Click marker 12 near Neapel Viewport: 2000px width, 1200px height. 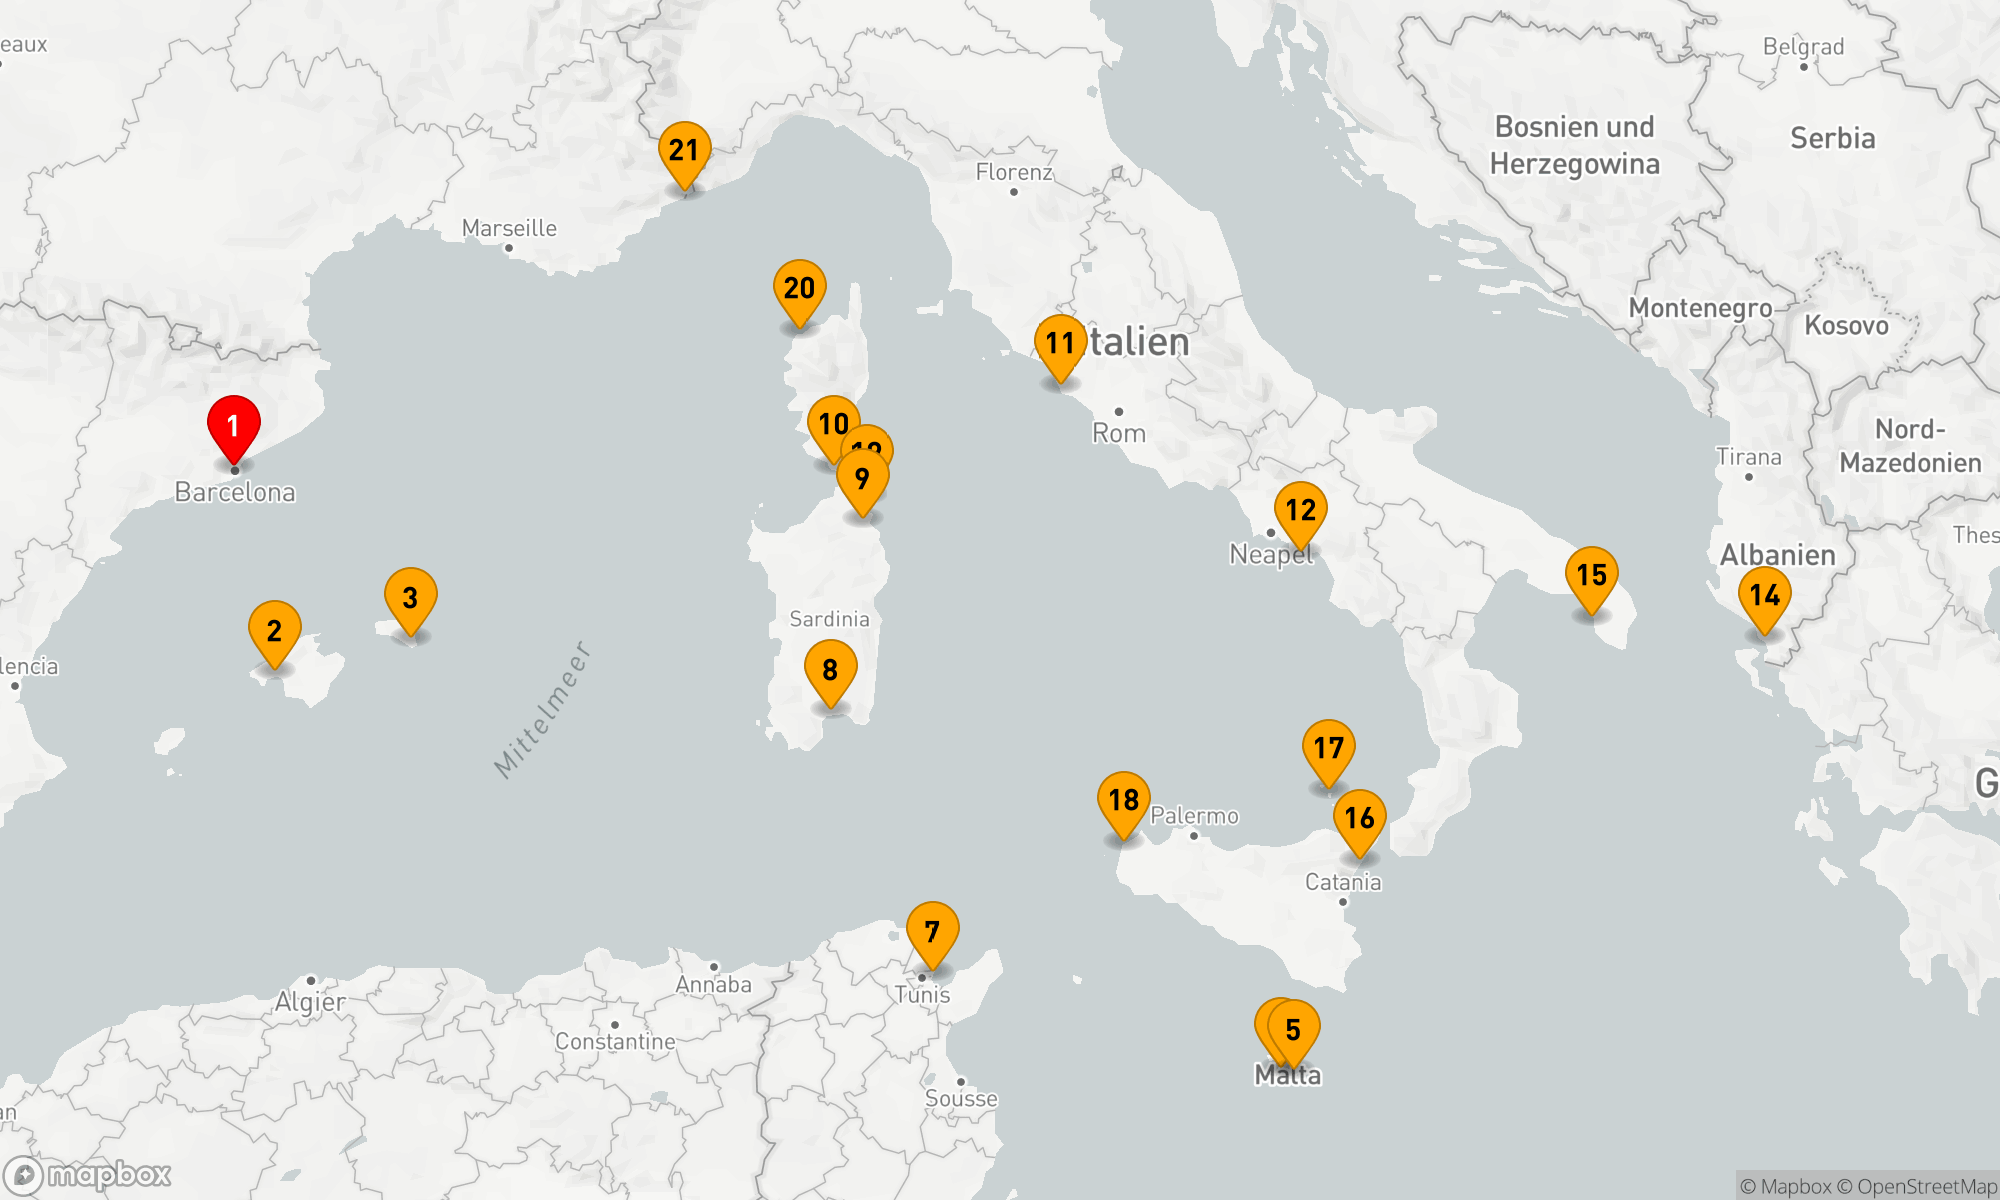click(1301, 510)
